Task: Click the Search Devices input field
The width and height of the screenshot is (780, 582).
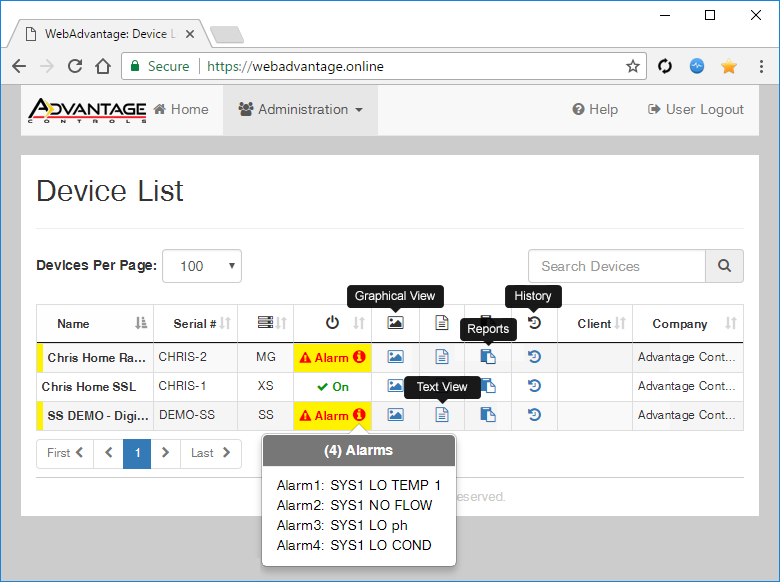Action: [x=617, y=266]
